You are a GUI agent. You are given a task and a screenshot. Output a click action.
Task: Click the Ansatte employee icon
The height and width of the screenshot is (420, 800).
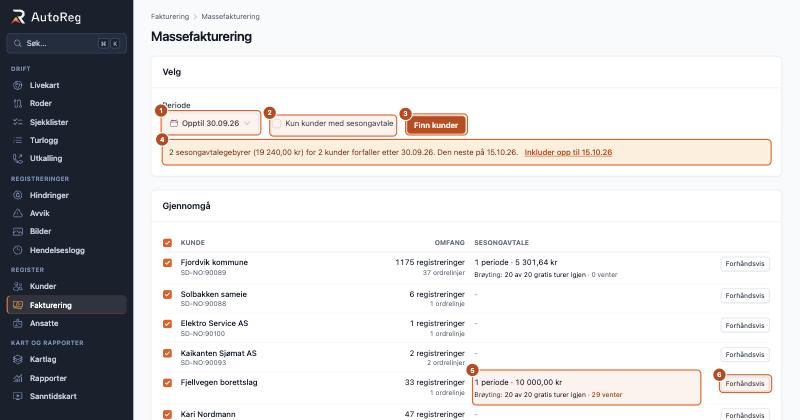18,323
